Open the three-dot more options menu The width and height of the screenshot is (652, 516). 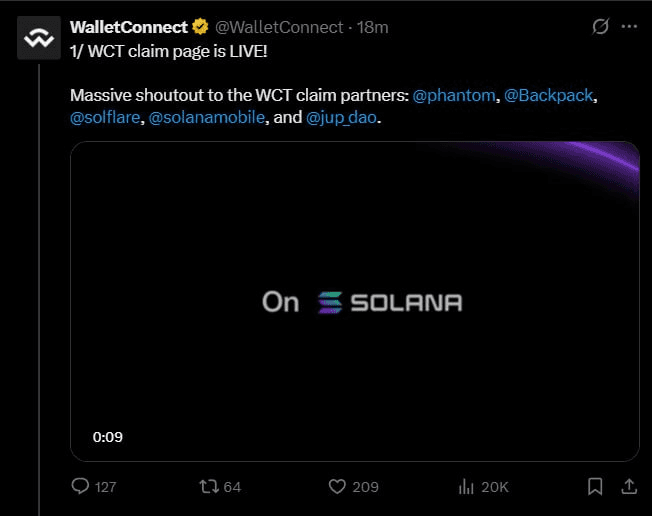click(x=629, y=27)
